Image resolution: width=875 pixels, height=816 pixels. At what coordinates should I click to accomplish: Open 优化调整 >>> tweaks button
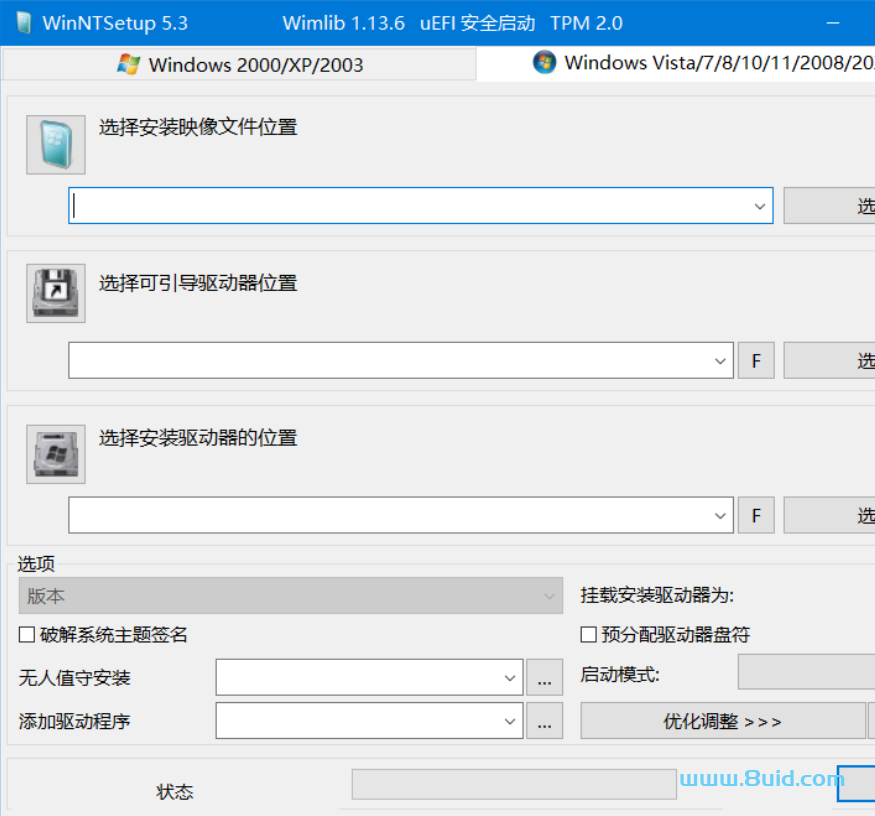tap(723, 721)
